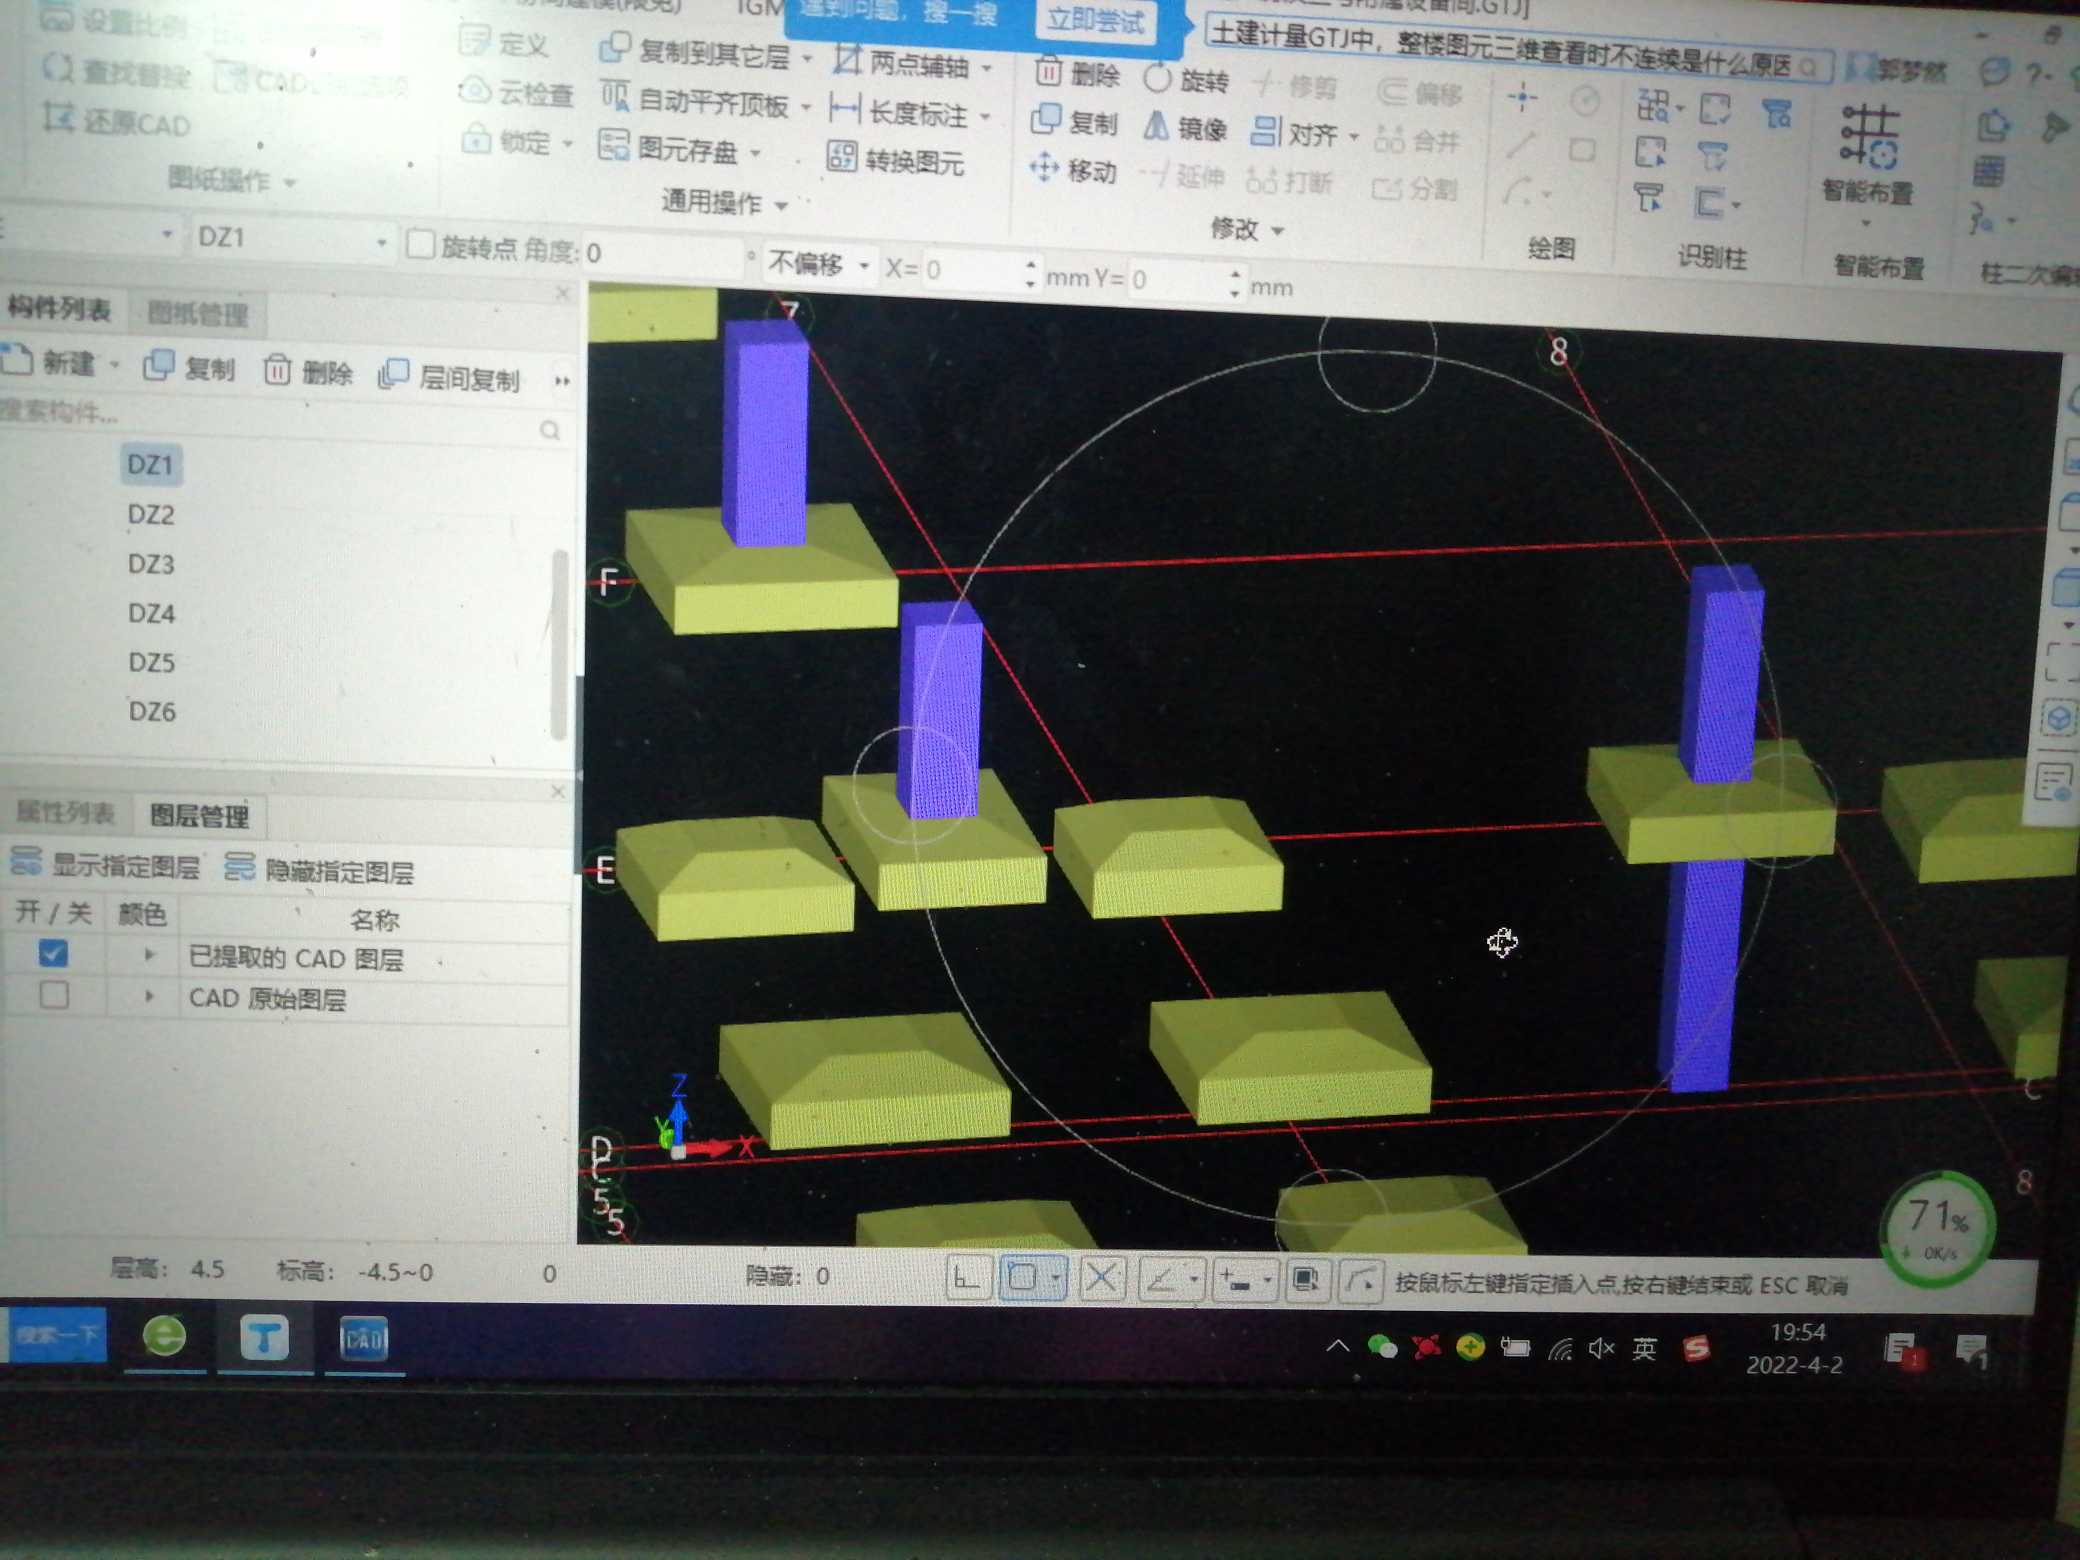The height and width of the screenshot is (1560, 2080).
Task: Switch to 构件列表 tab
Action: pyautogui.click(x=60, y=308)
